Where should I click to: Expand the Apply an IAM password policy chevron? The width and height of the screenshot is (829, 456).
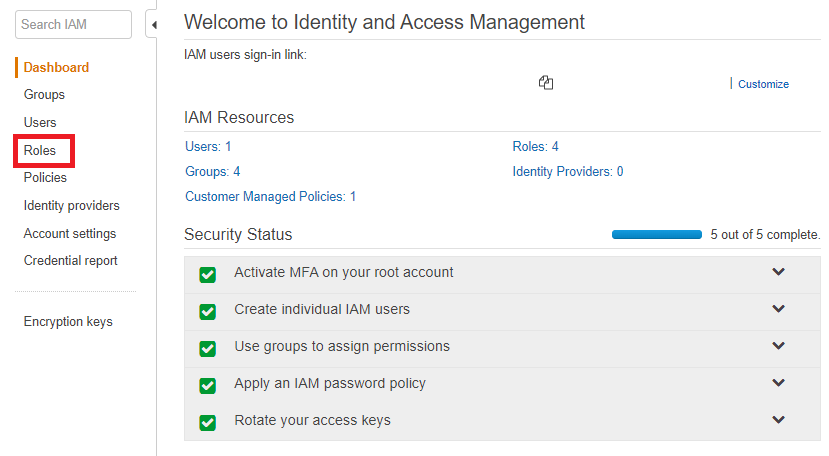778,383
